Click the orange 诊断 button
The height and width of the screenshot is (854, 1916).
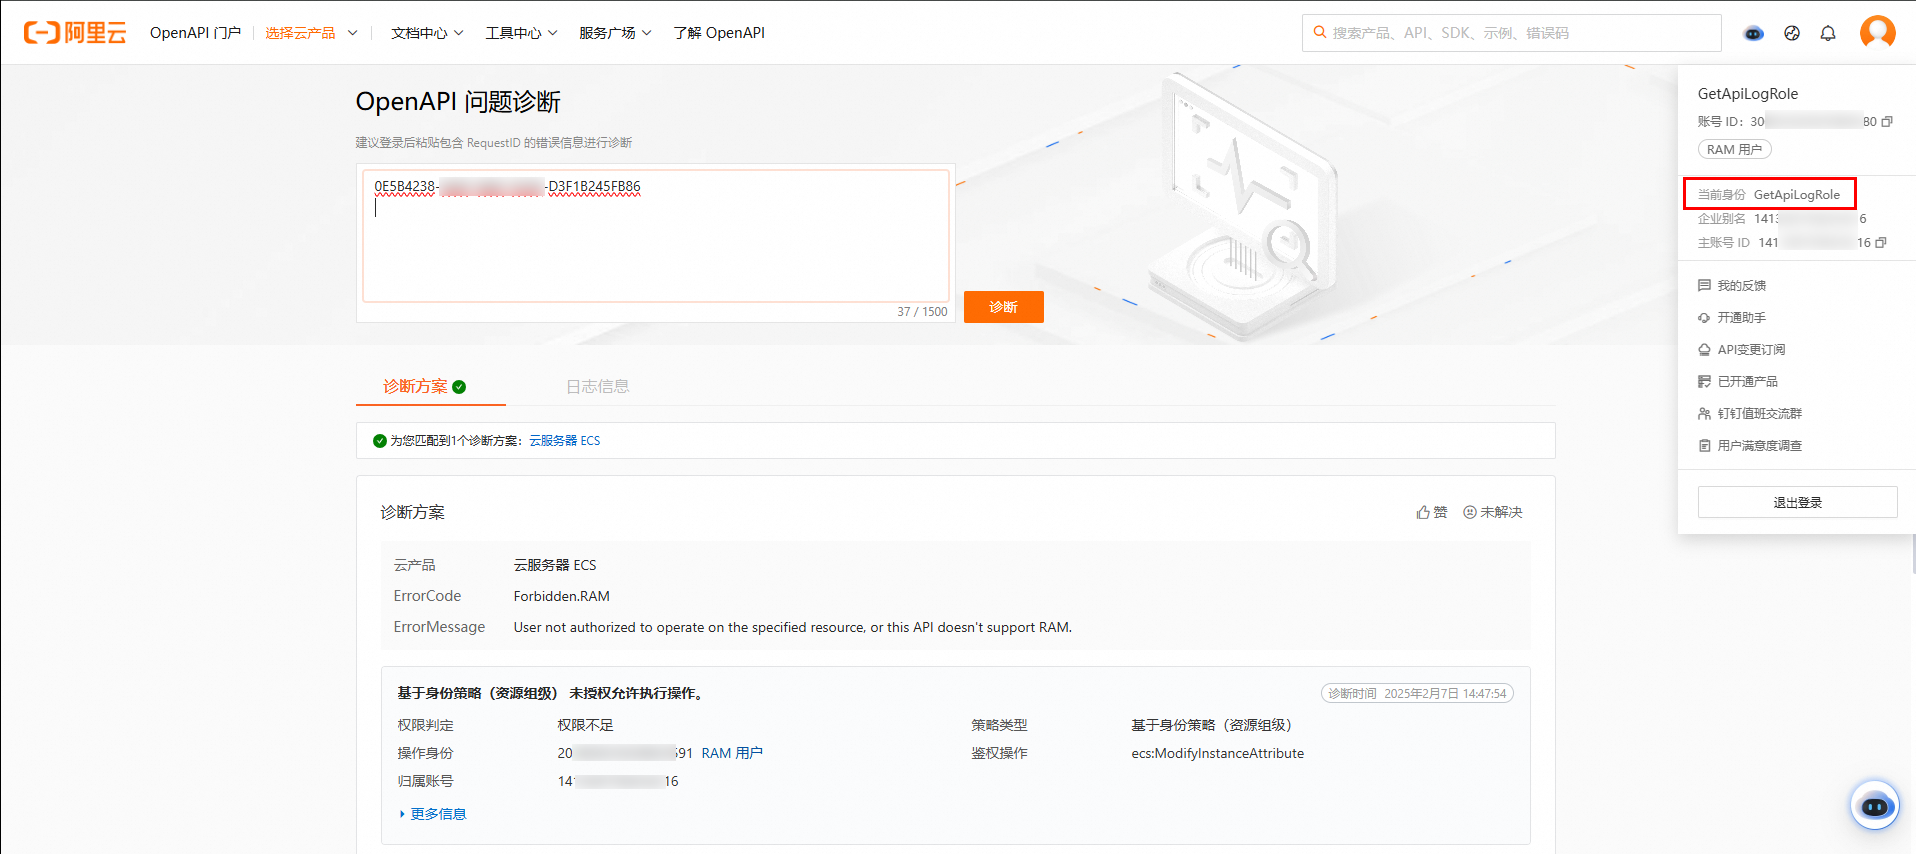(1003, 307)
